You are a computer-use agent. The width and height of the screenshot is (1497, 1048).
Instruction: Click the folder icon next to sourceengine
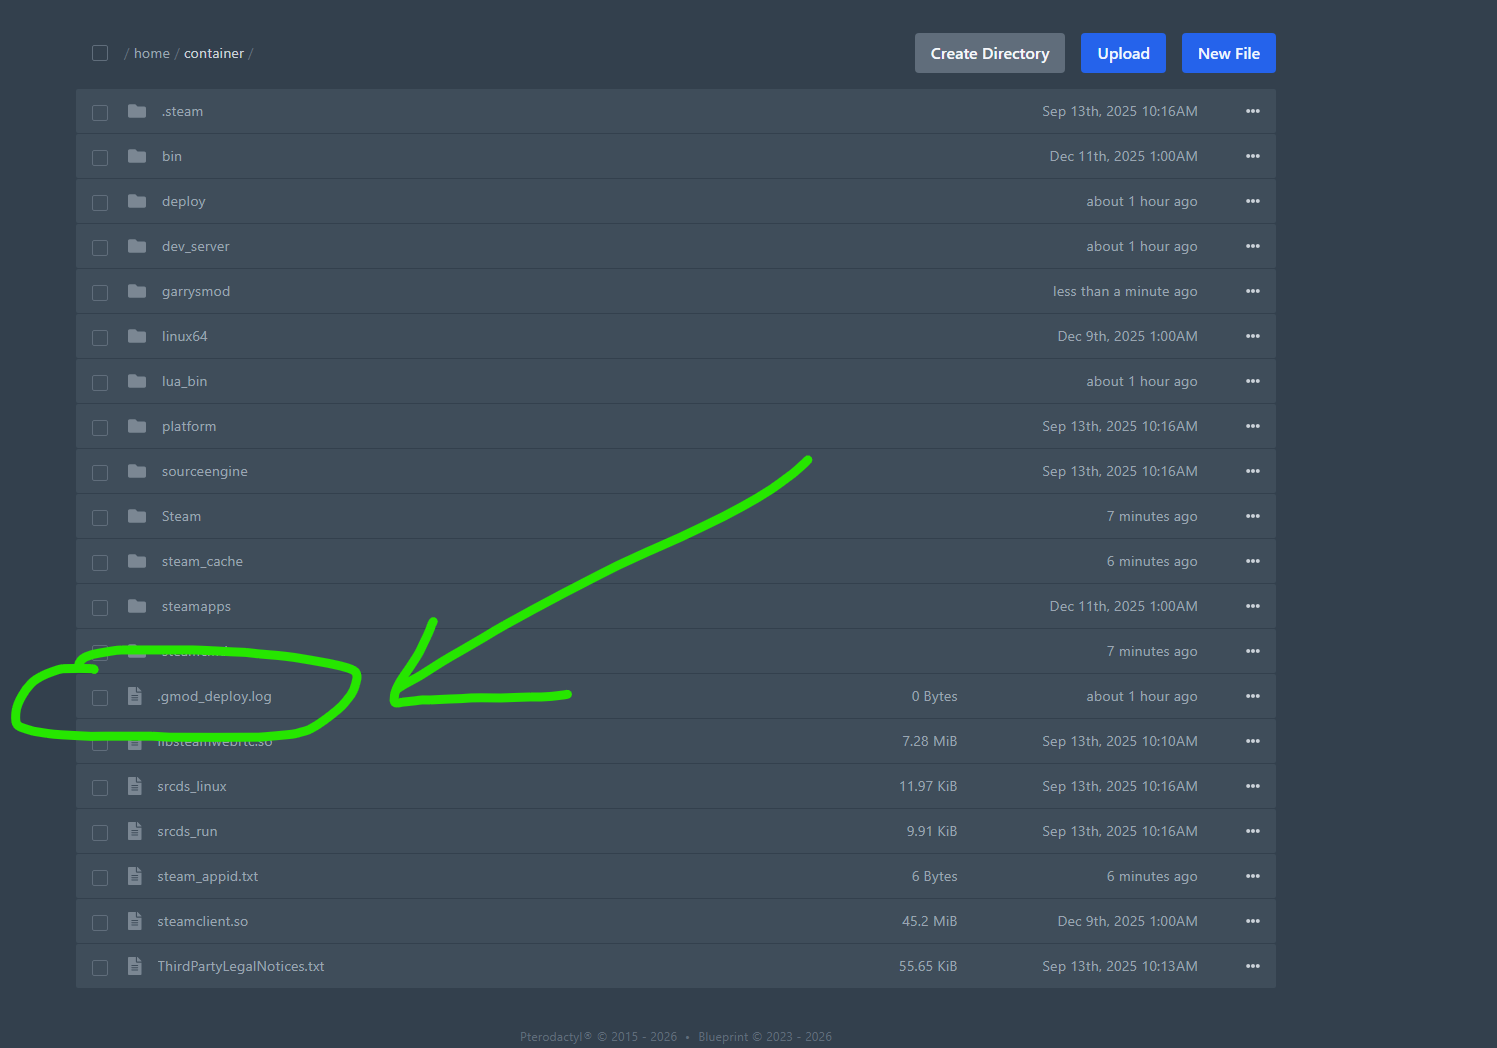pyautogui.click(x=137, y=471)
